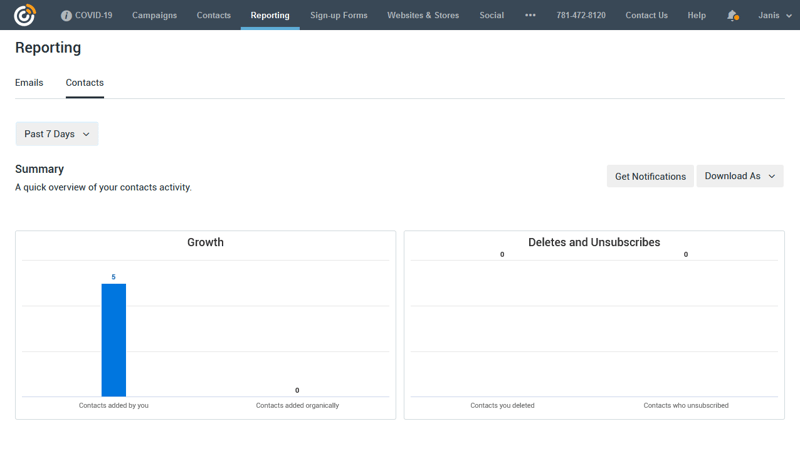Switch to the Emails tab
800x451 pixels.
pyautogui.click(x=29, y=83)
